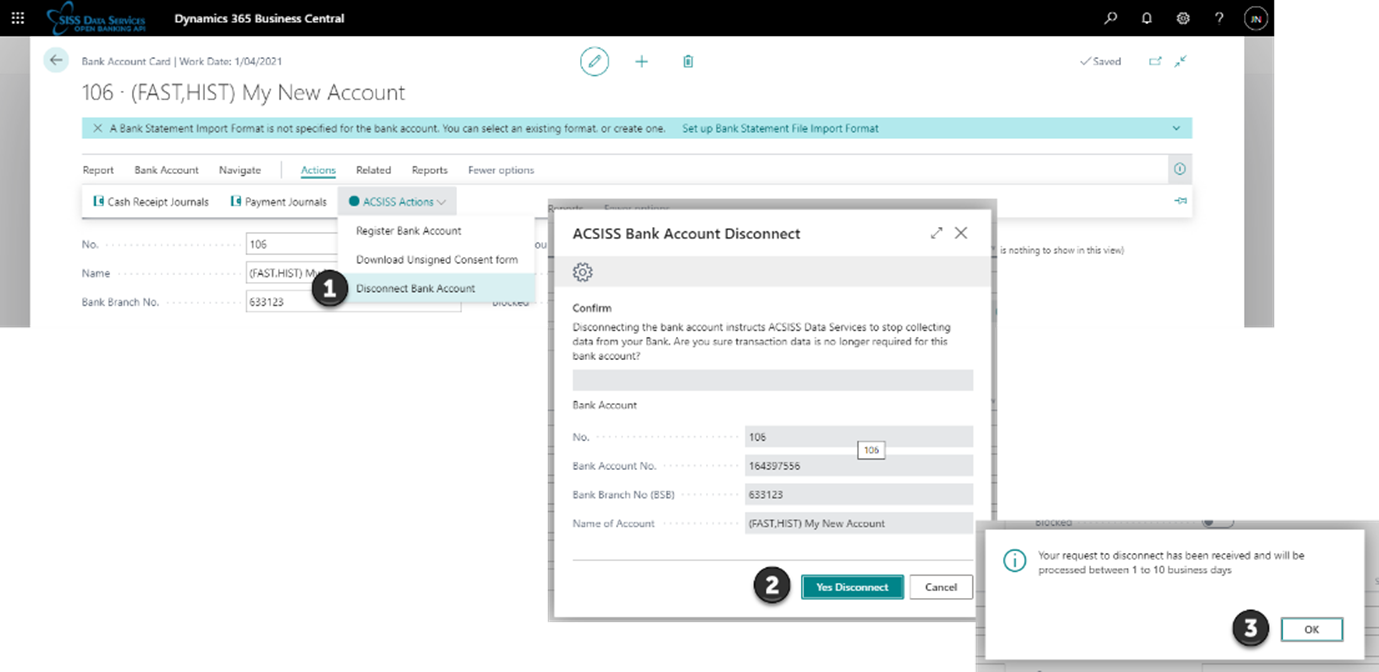Click the help question mark icon
Screen dimensions: 1379x672
point(1219,18)
